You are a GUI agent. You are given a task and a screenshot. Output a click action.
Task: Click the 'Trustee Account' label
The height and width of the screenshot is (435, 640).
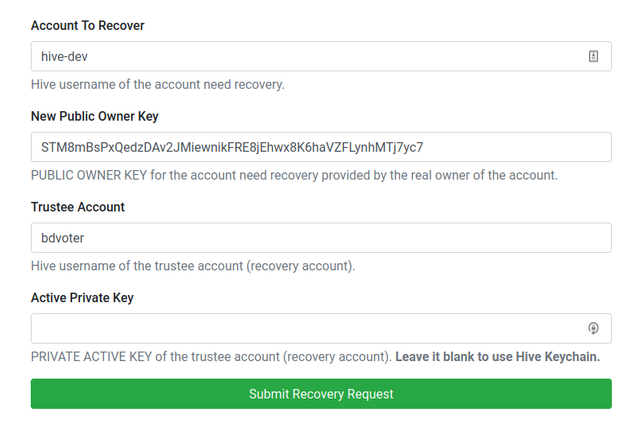click(x=78, y=207)
